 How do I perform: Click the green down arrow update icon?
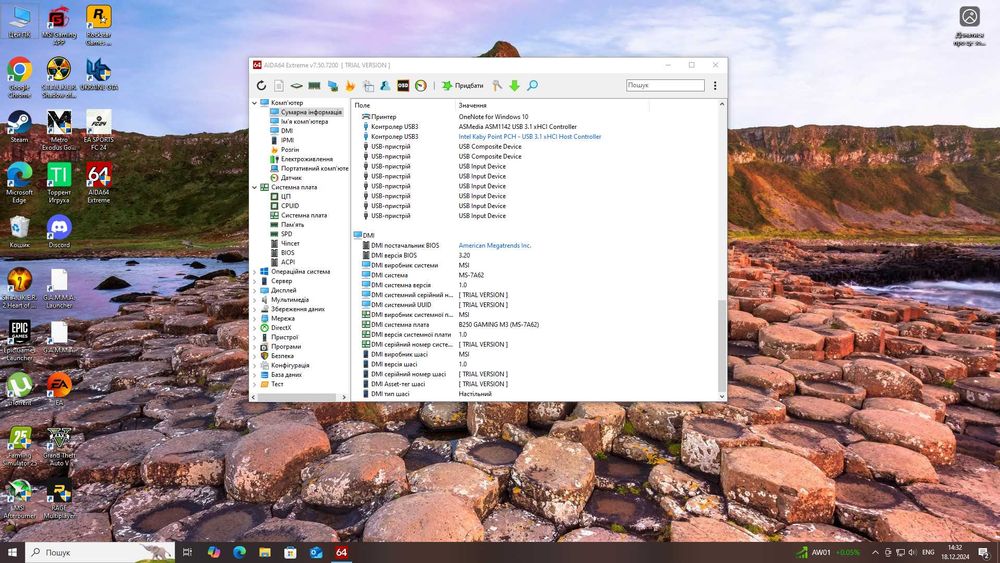tap(514, 86)
